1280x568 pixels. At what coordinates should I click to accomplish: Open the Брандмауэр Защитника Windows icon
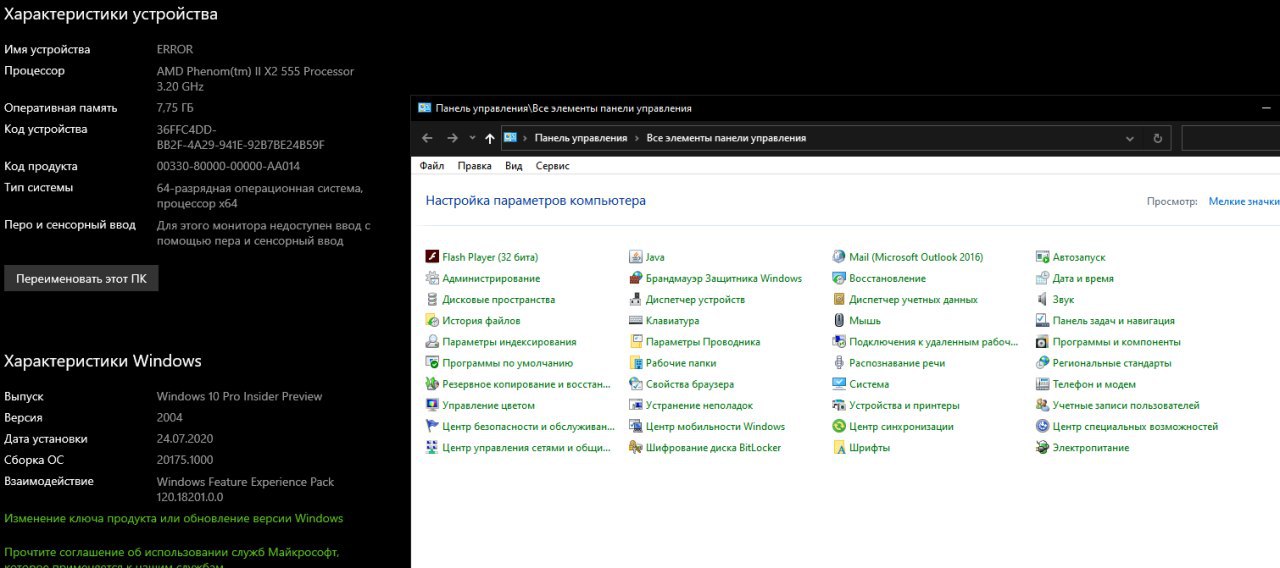click(x=636, y=278)
